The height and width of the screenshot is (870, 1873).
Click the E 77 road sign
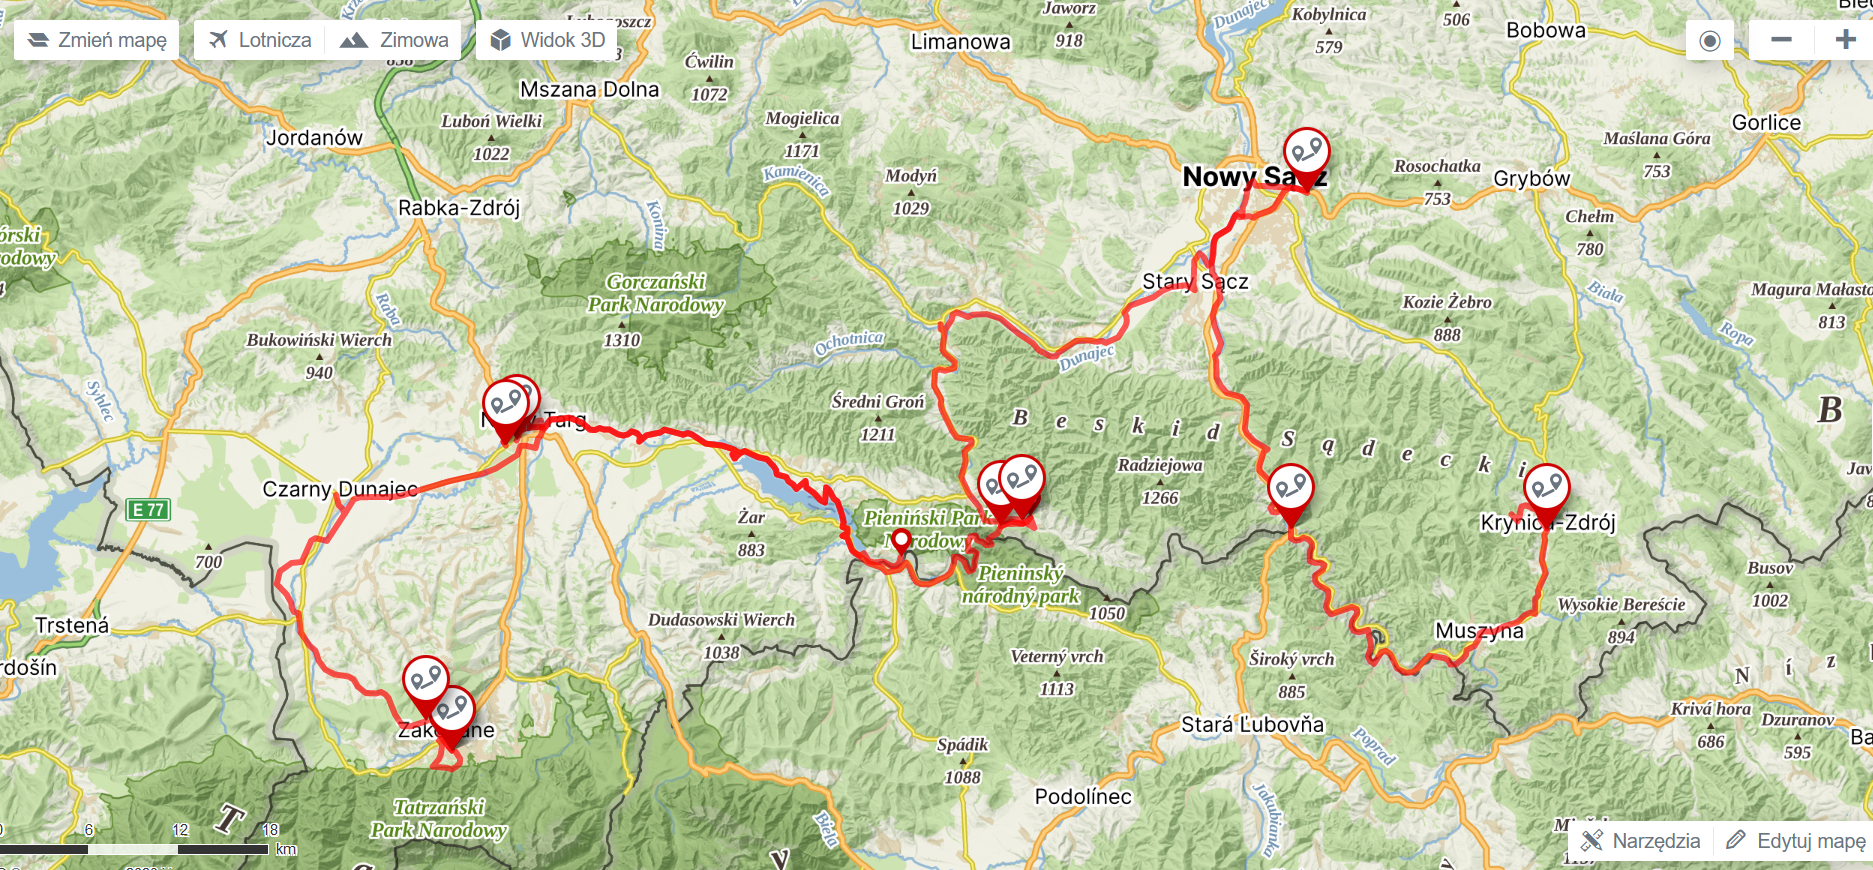click(x=149, y=510)
